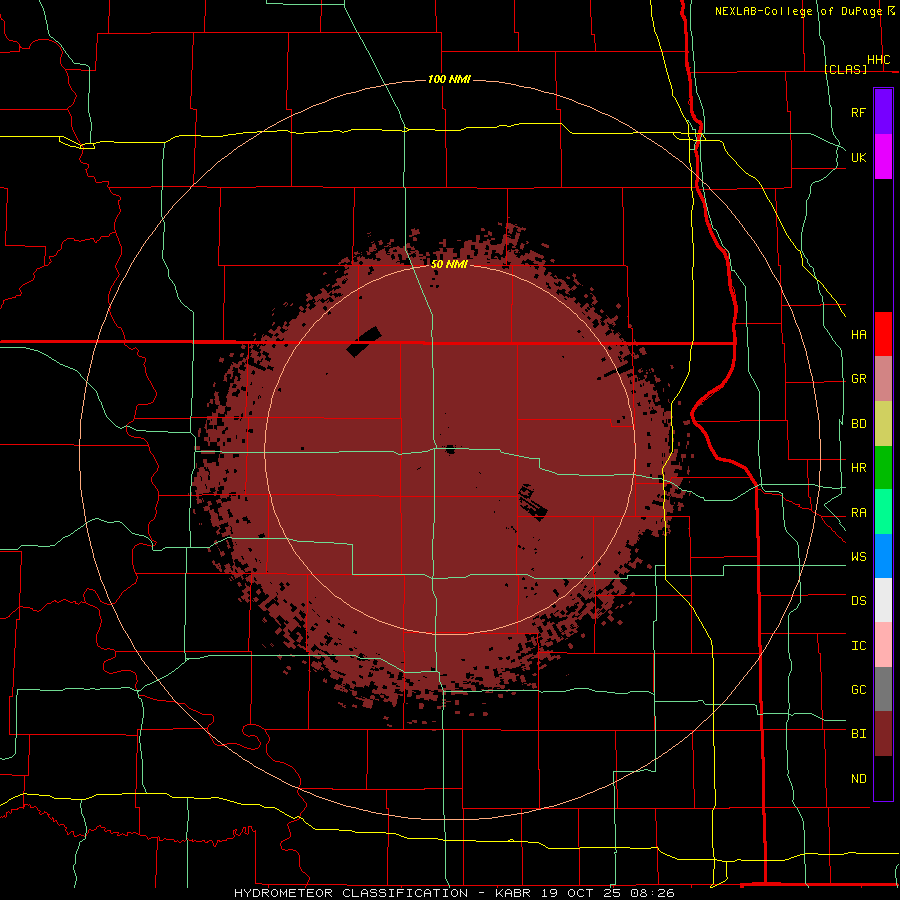Click the "HR" legend label

click(x=858, y=468)
